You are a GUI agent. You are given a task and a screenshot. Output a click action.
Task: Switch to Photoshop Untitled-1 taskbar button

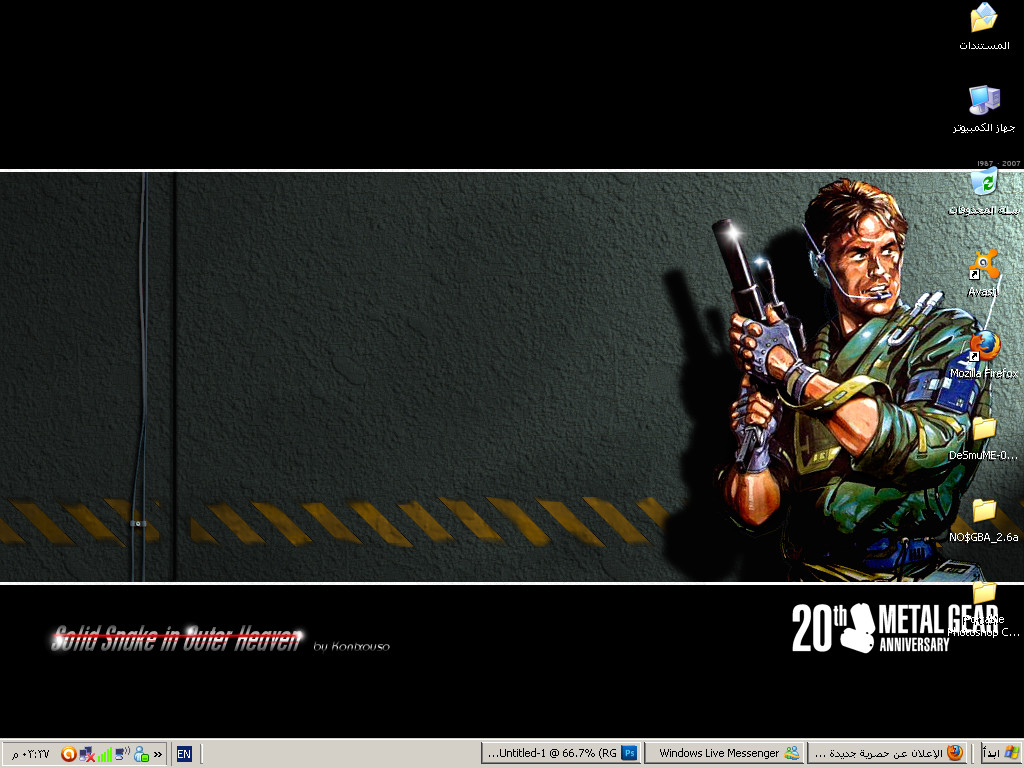click(x=561, y=754)
